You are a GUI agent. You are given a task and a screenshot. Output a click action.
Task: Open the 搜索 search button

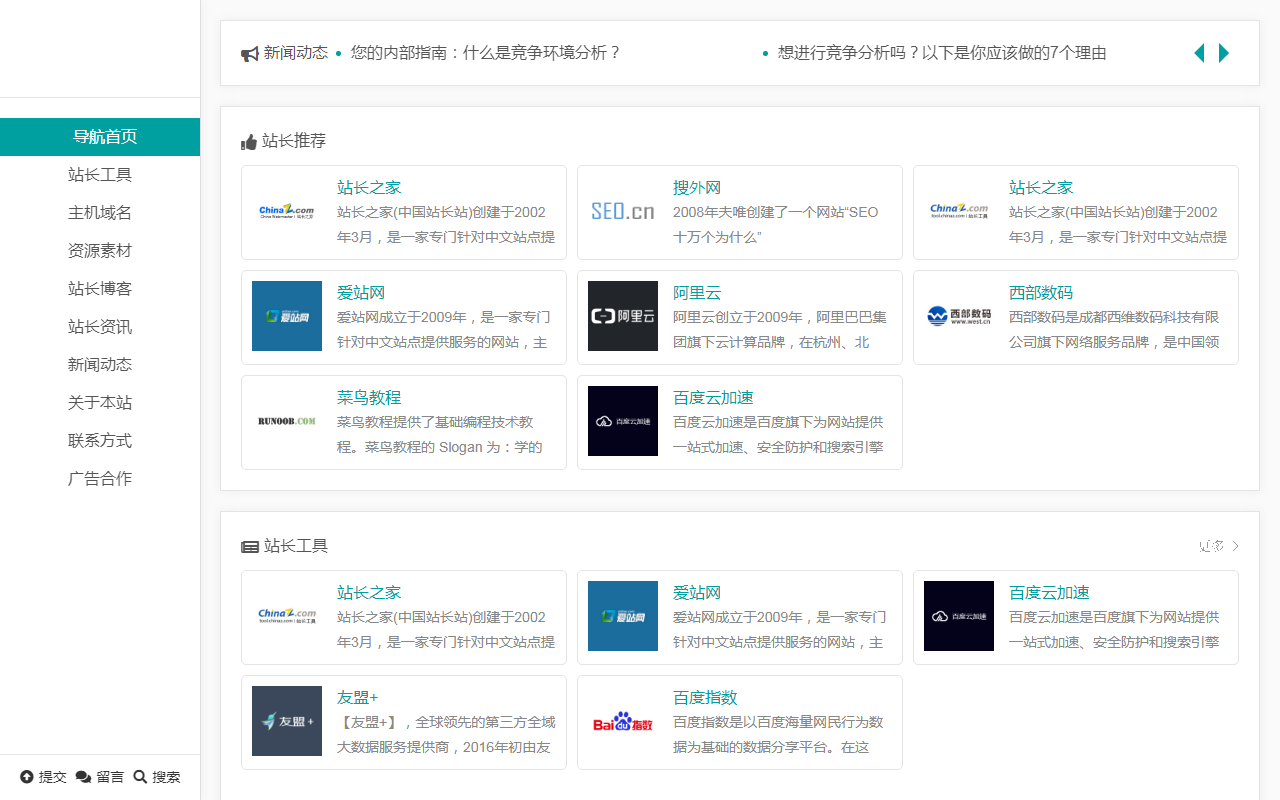tap(157, 777)
